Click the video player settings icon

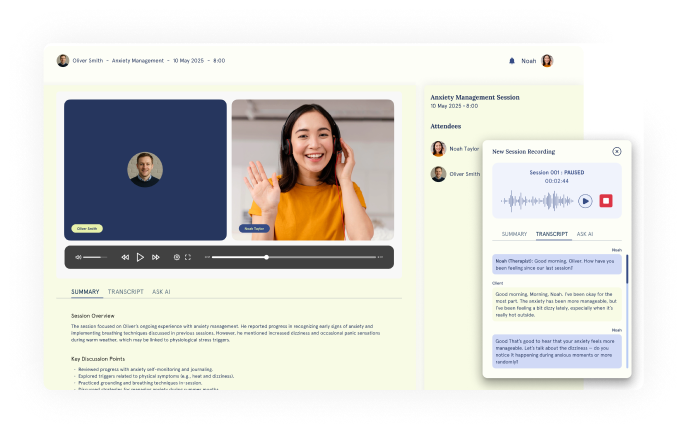(x=177, y=257)
